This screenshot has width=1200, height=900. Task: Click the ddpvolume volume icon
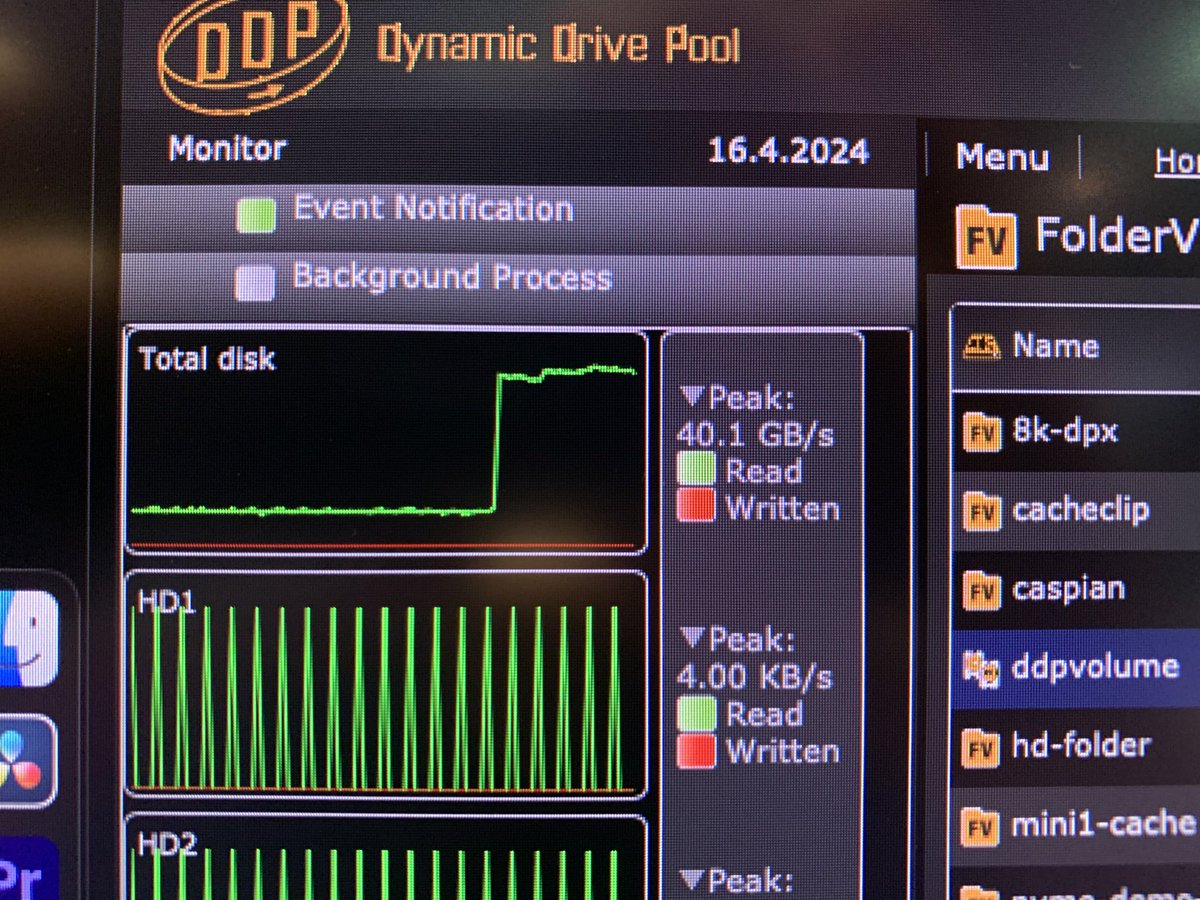tap(981, 668)
